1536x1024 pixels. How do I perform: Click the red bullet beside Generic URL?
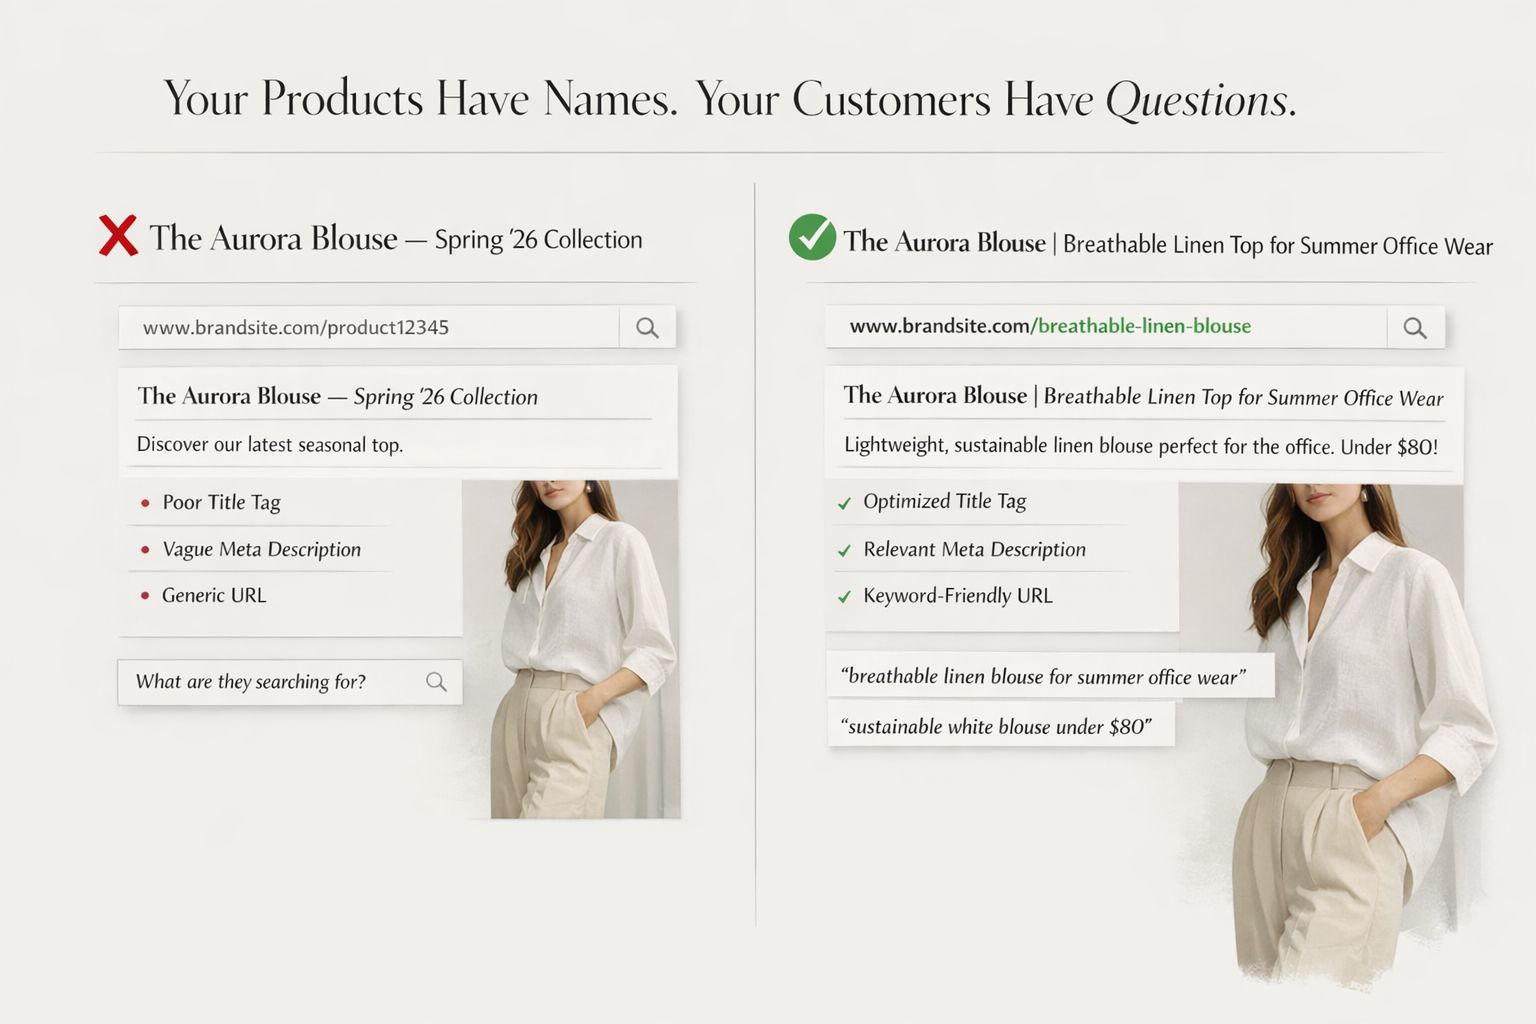pyautogui.click(x=145, y=595)
